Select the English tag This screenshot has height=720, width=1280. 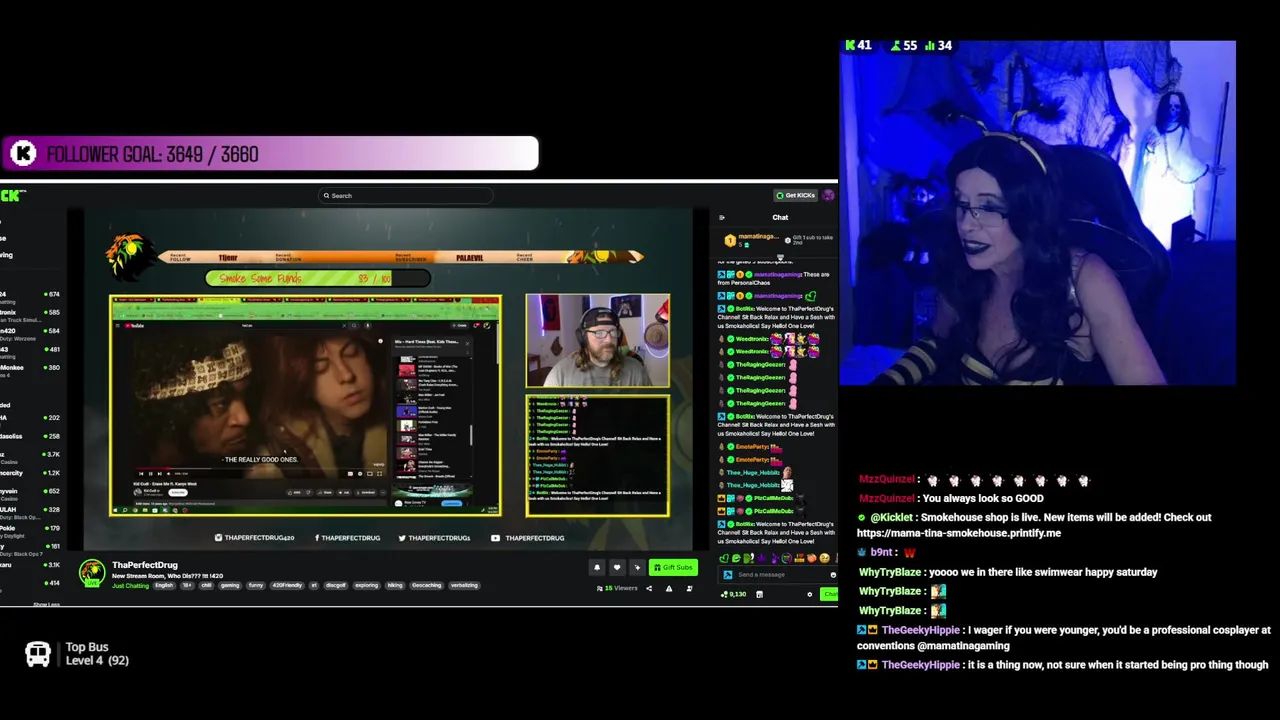click(x=165, y=586)
